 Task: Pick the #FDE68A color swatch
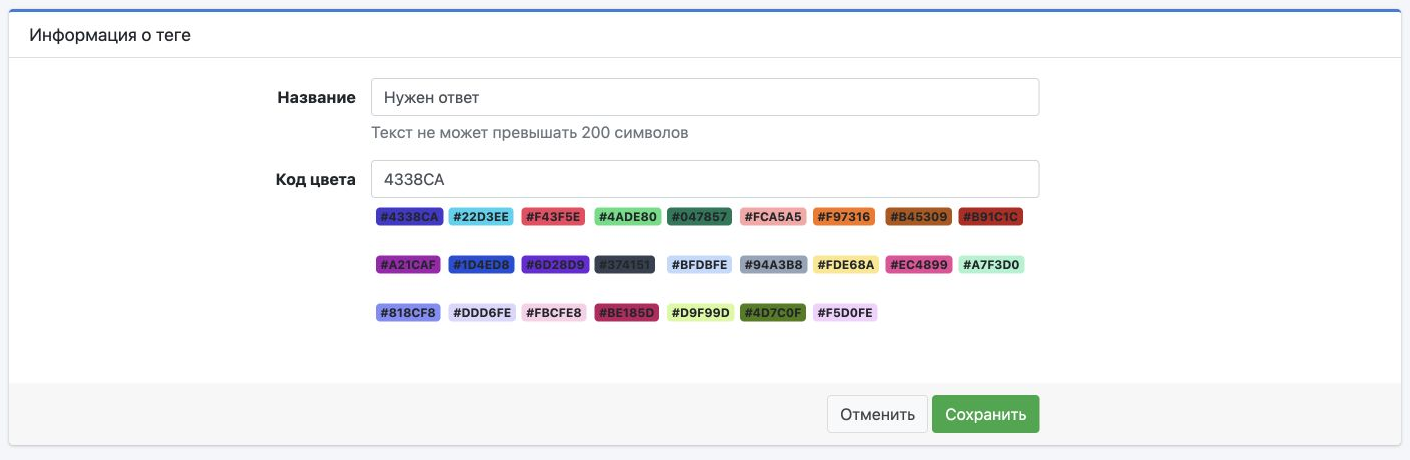847,265
